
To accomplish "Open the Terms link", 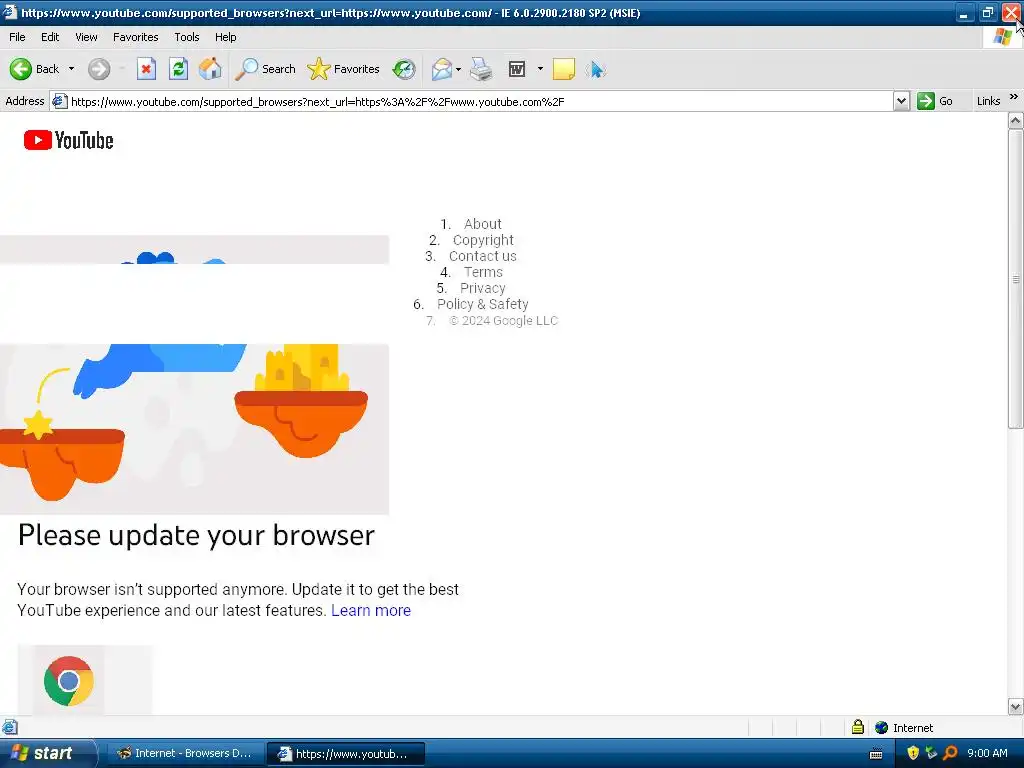I will coord(483,272).
